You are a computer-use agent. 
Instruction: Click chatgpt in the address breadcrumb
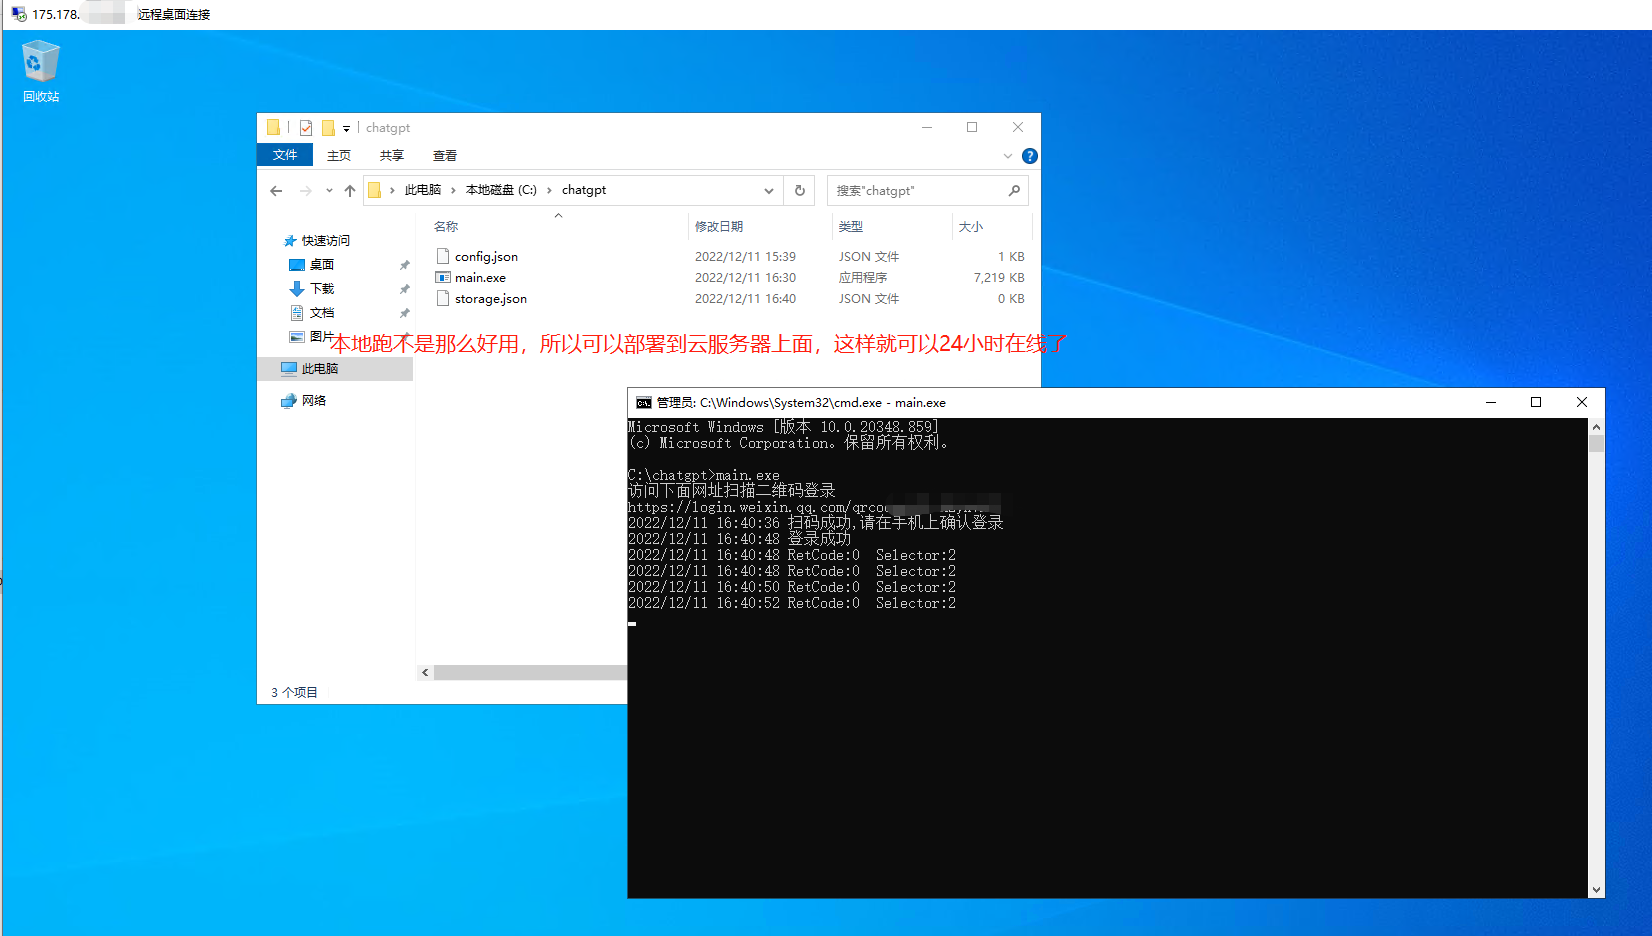coord(584,190)
